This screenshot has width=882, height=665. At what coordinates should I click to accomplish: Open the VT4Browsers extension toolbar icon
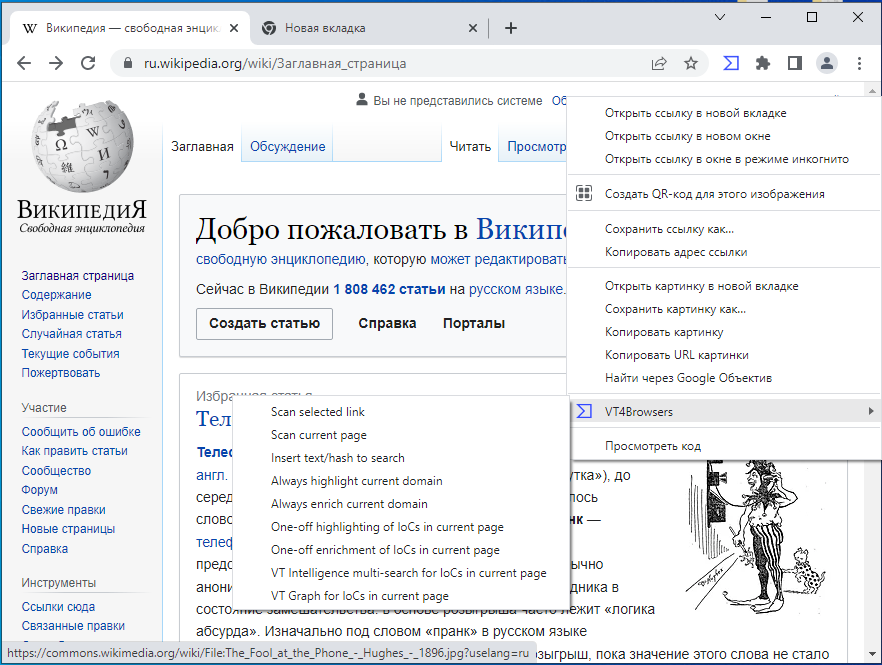[x=731, y=63]
